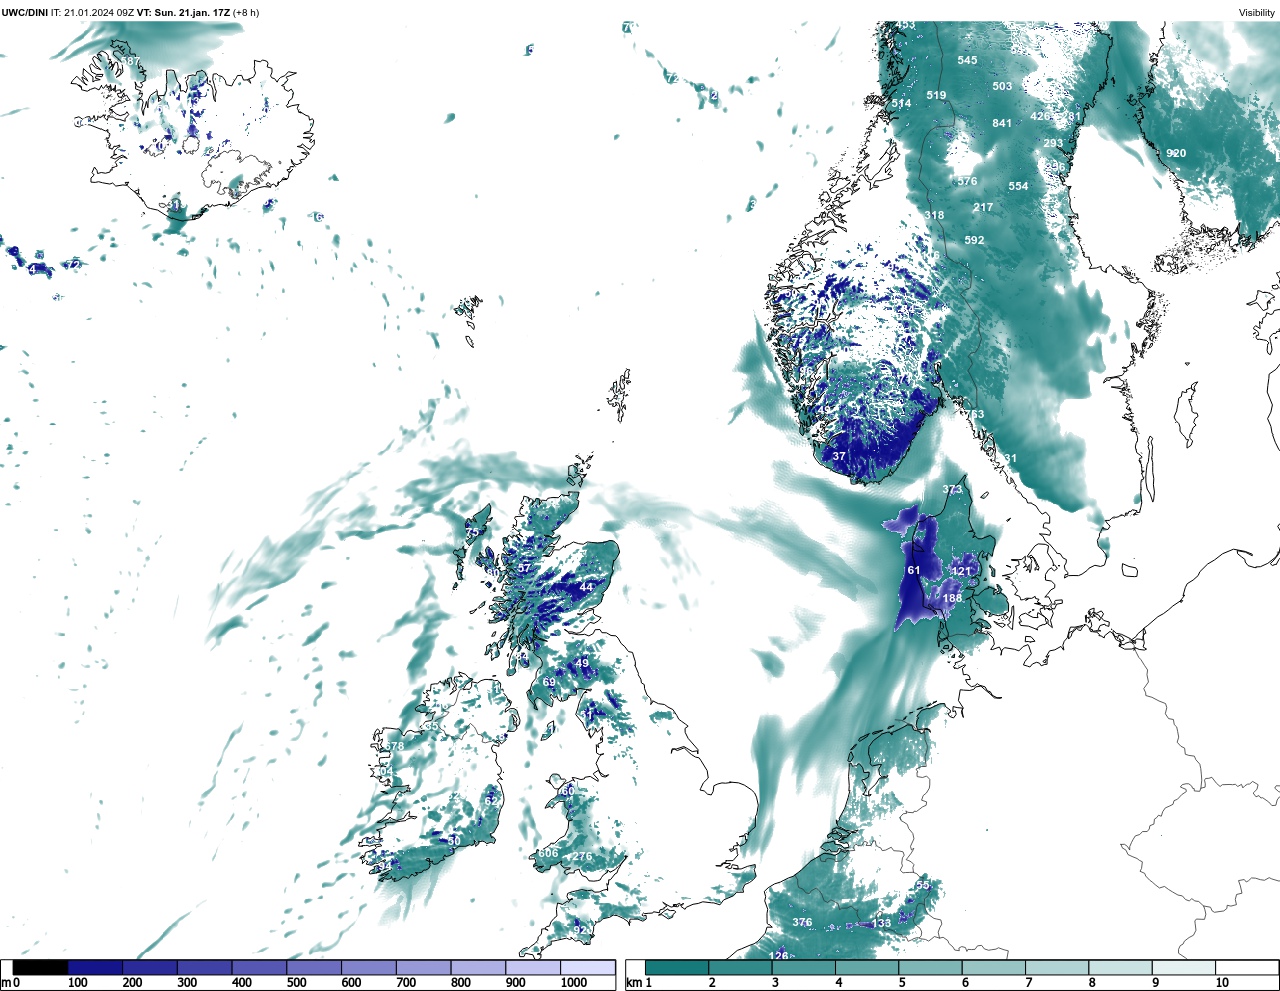Image resolution: width=1280 pixels, height=991 pixels.
Task: Click the "700" metre legend tick label
Action: pos(405,983)
